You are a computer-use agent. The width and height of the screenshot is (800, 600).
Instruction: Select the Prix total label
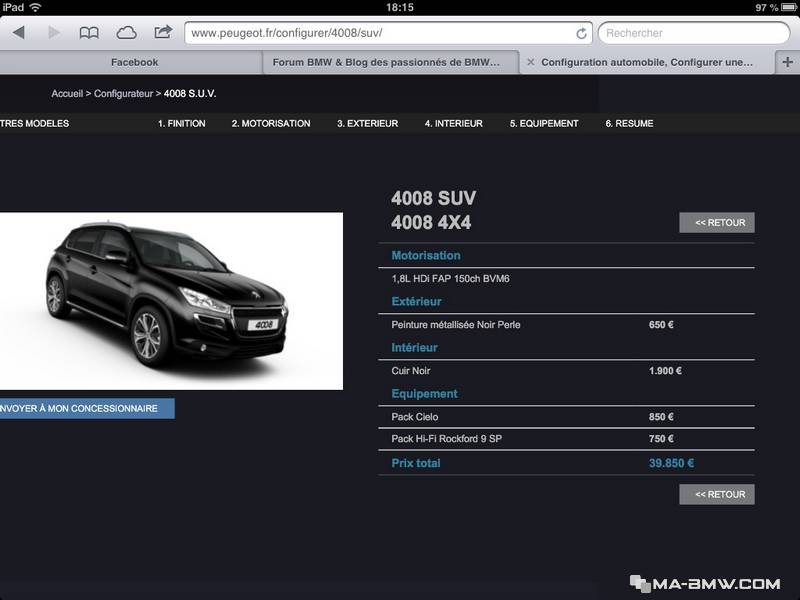(x=416, y=463)
